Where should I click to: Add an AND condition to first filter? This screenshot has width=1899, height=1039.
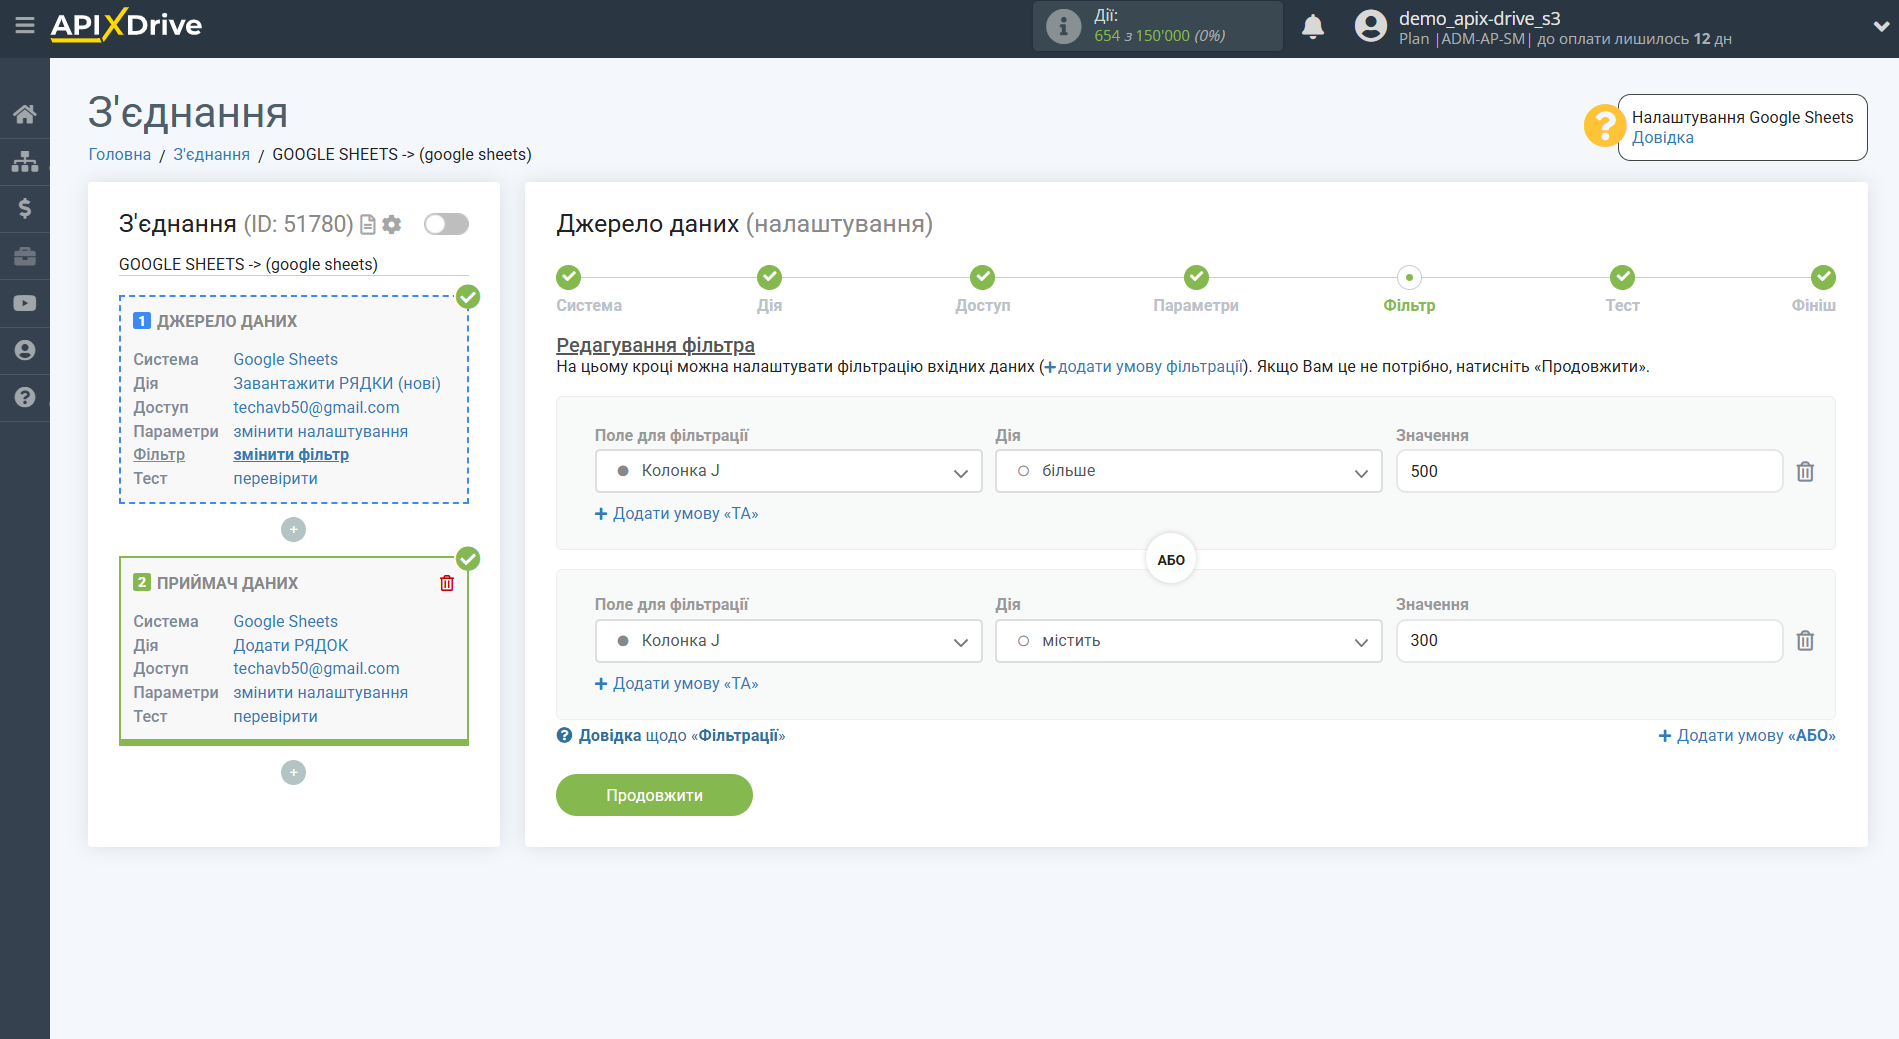(677, 514)
